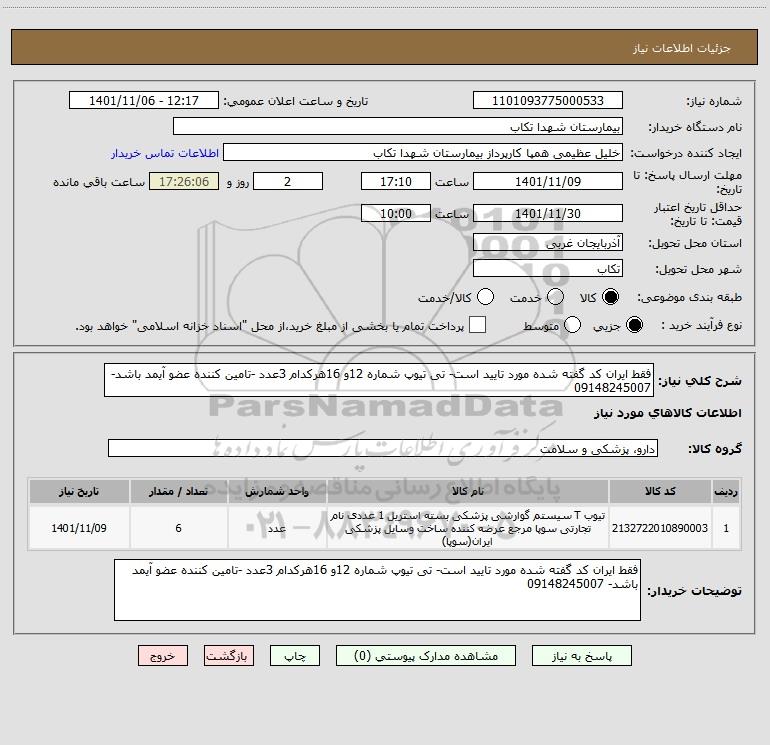Click the چاپ print button

[x=295, y=656]
